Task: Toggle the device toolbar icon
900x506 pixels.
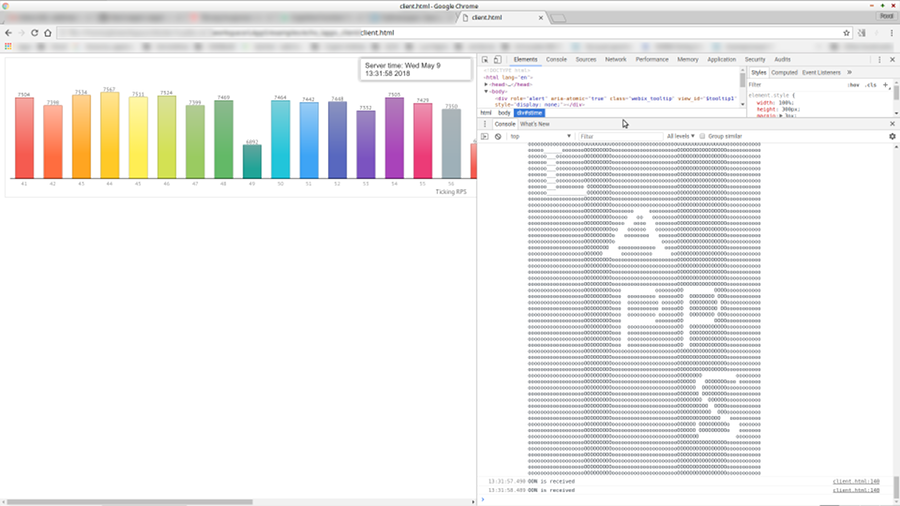Action: point(498,60)
